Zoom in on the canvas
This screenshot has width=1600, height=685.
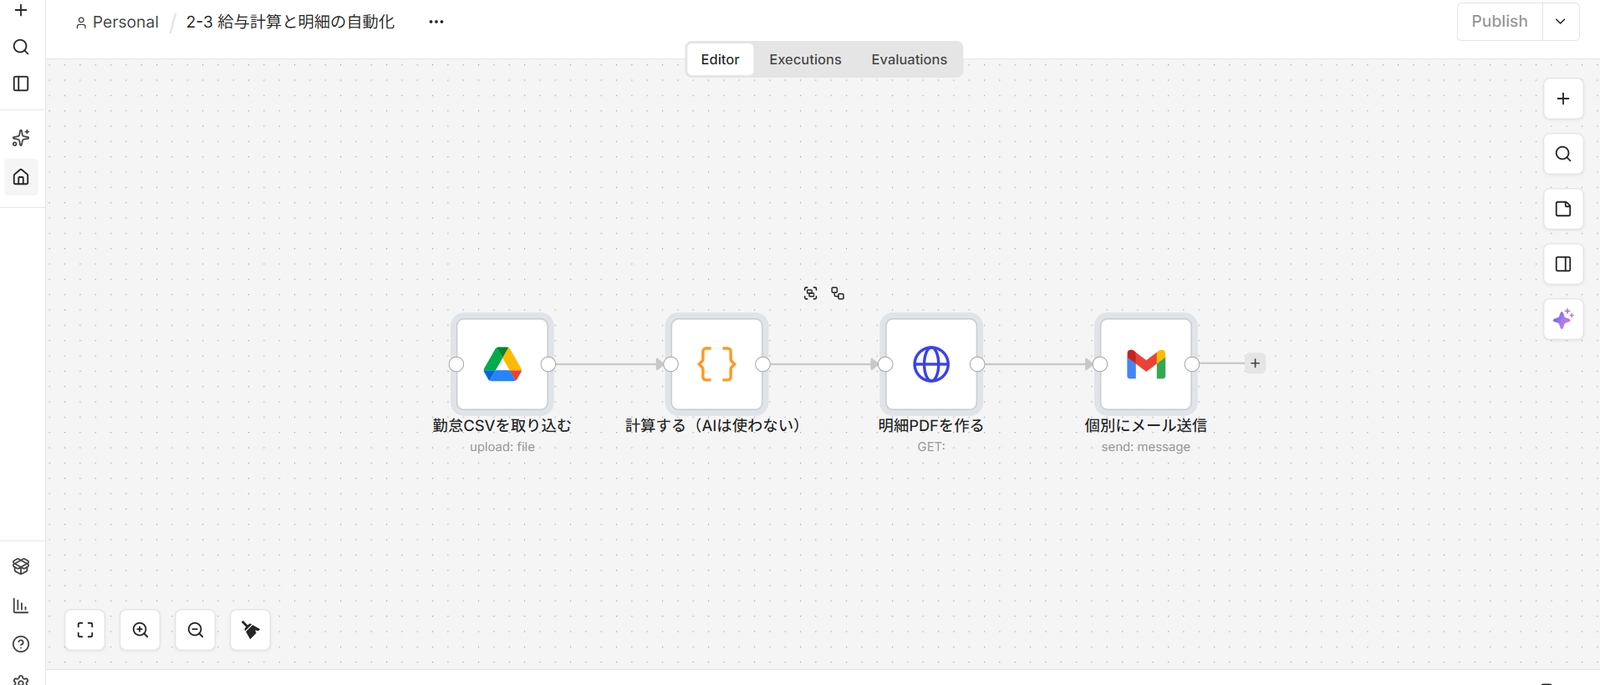coord(140,630)
